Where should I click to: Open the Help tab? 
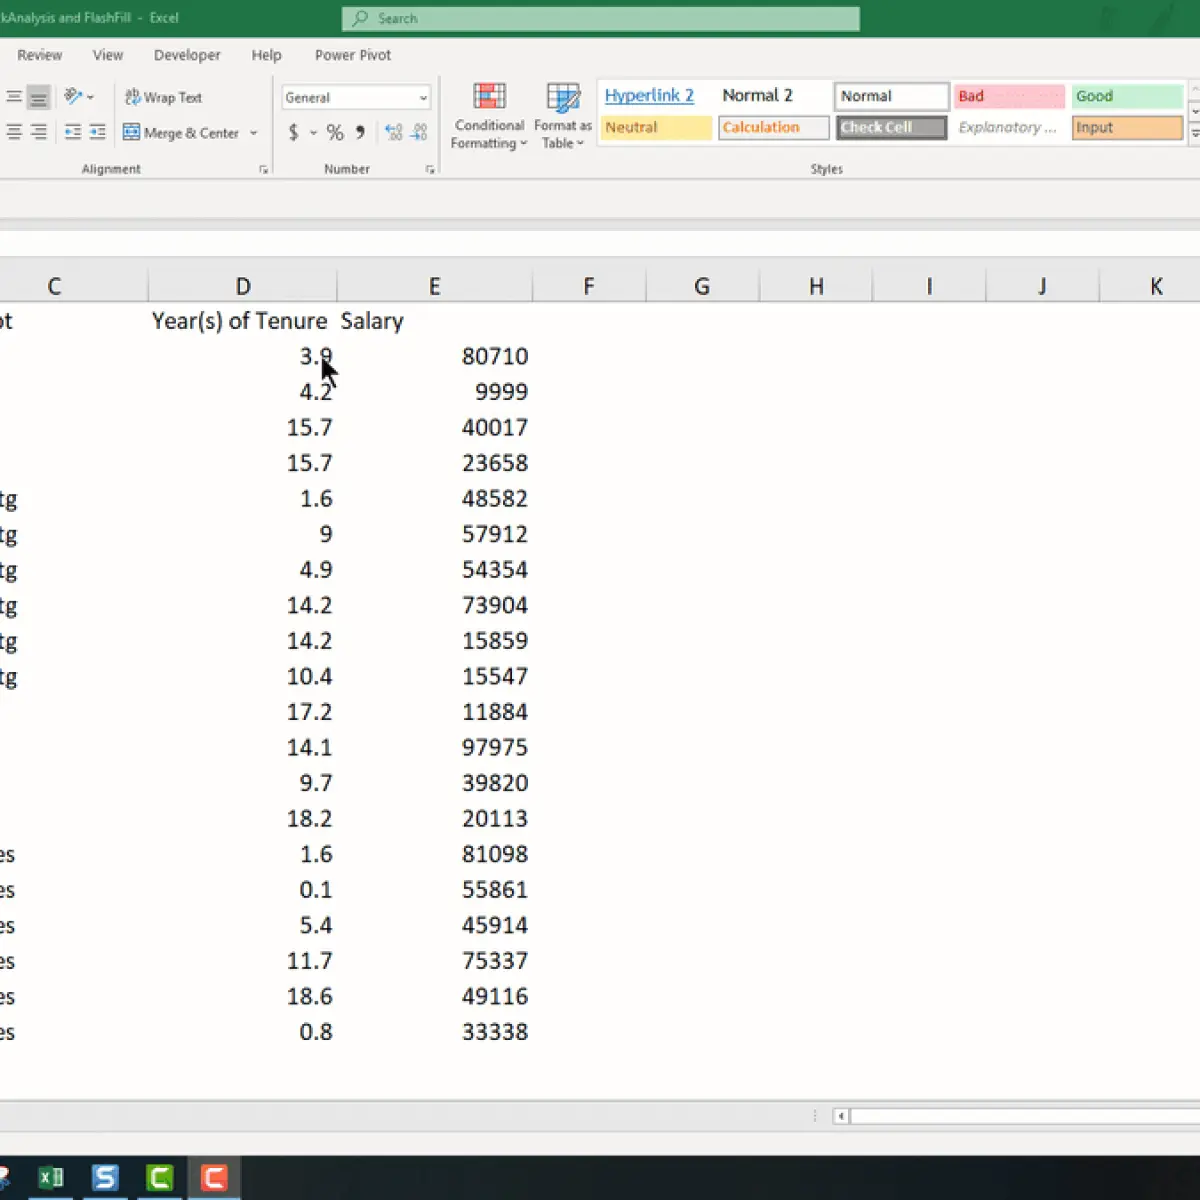(266, 55)
